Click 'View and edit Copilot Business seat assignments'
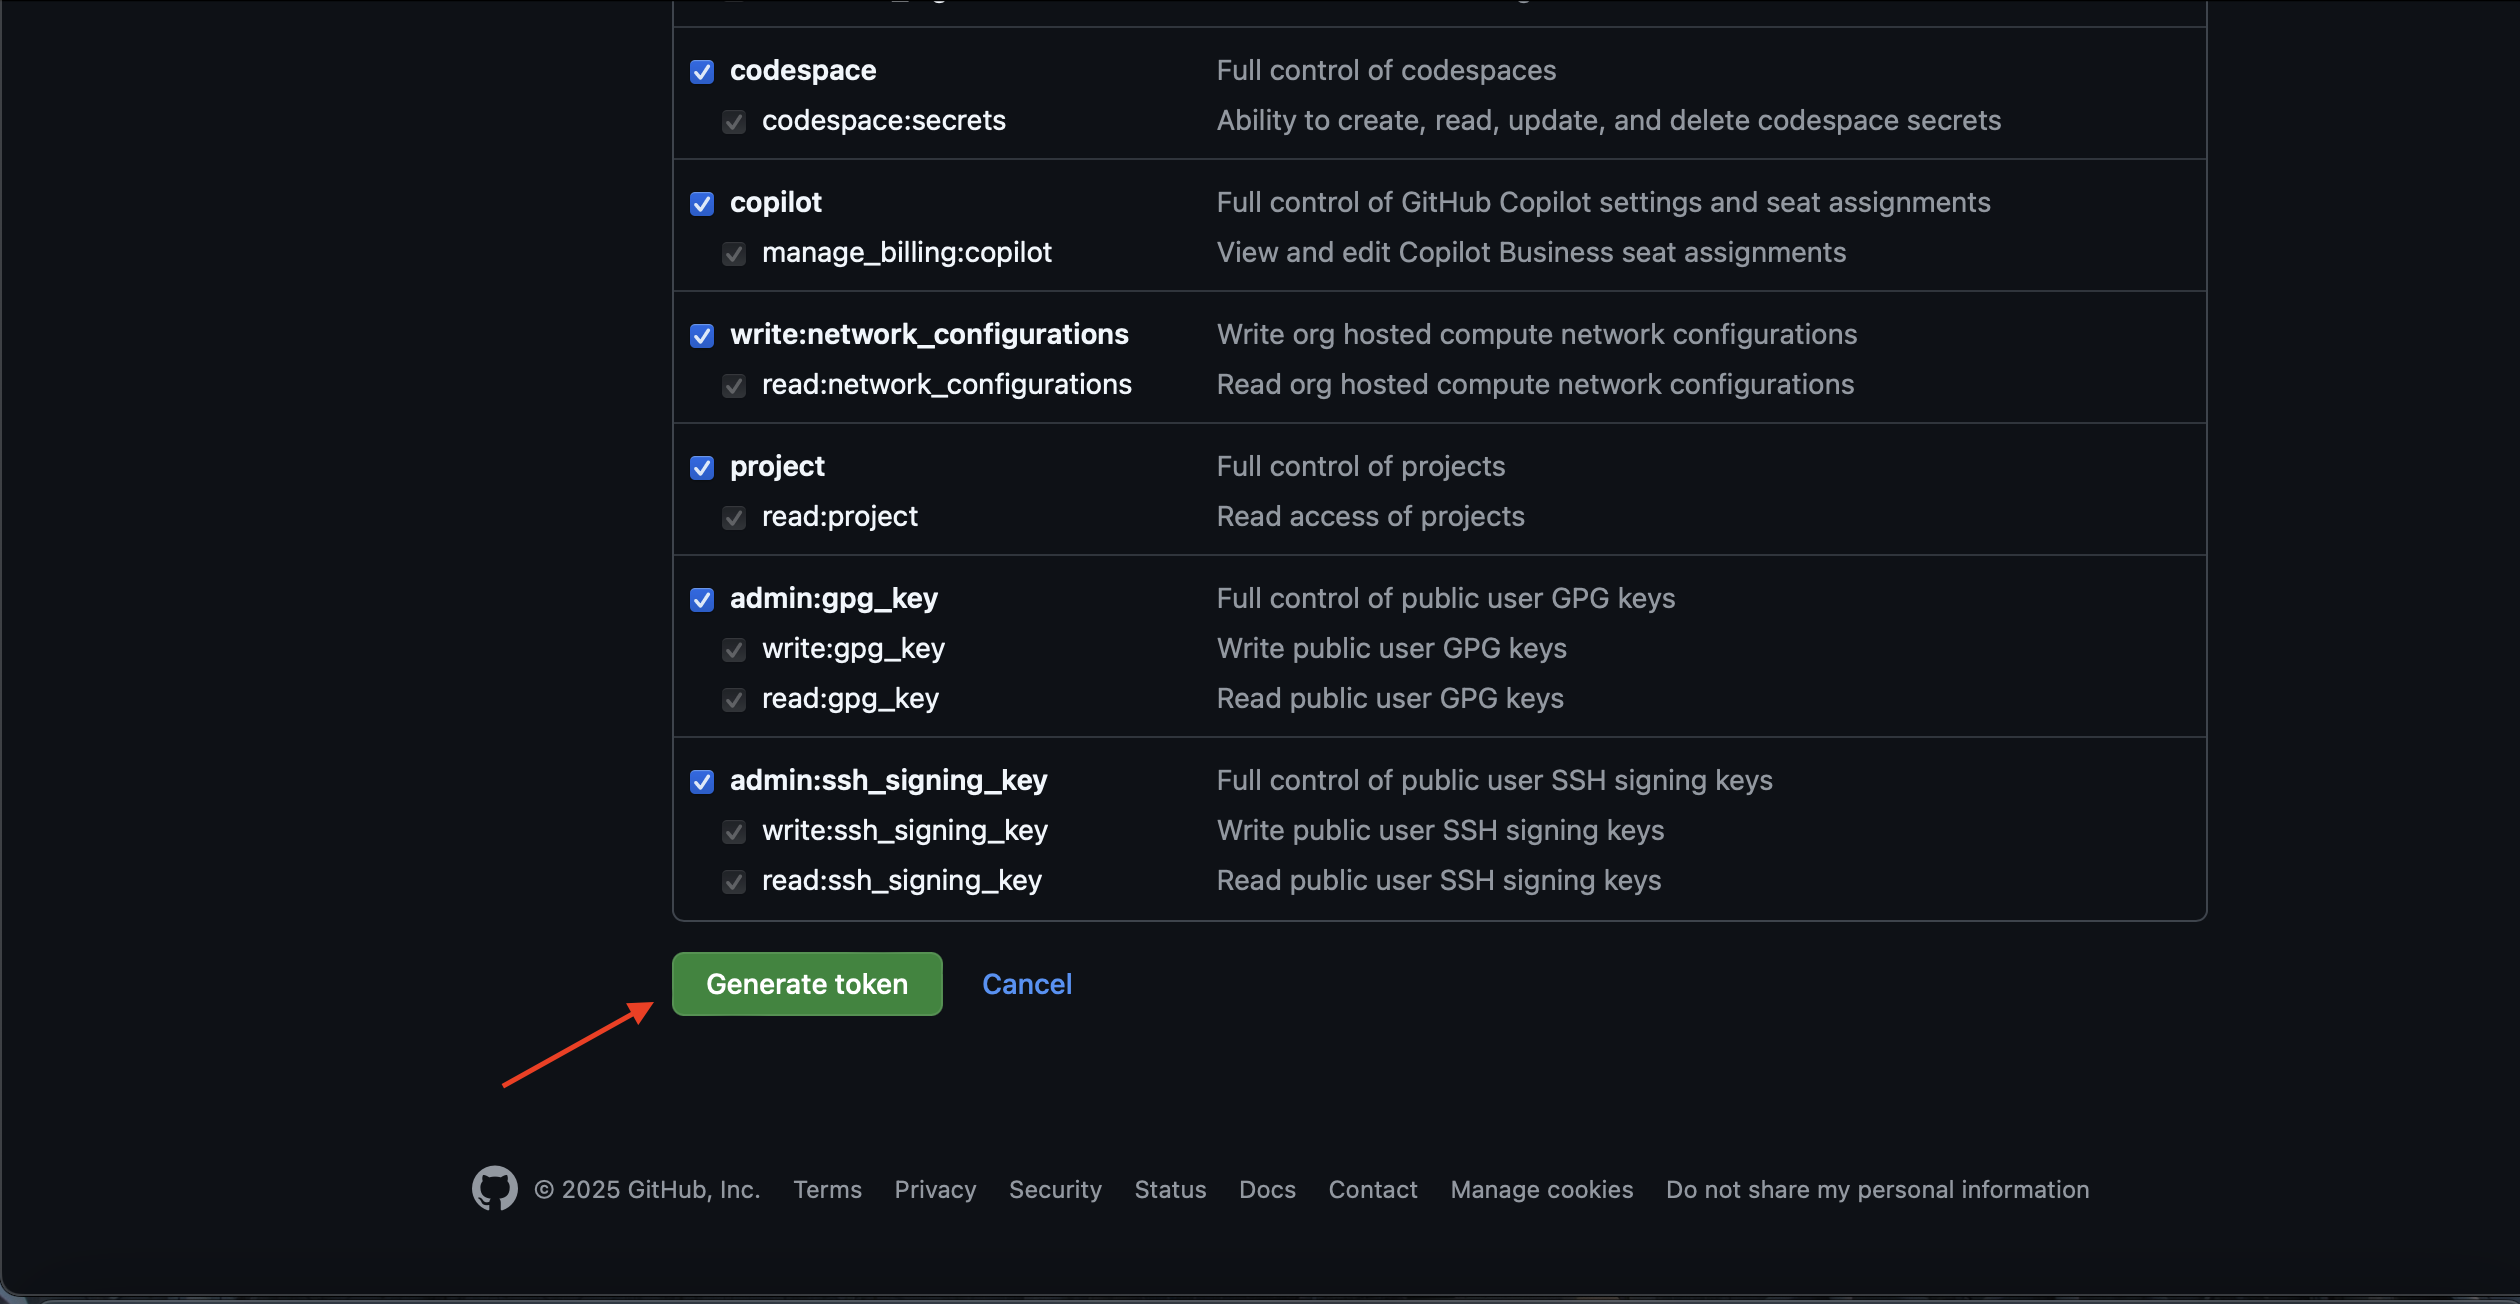 [x=1531, y=252]
